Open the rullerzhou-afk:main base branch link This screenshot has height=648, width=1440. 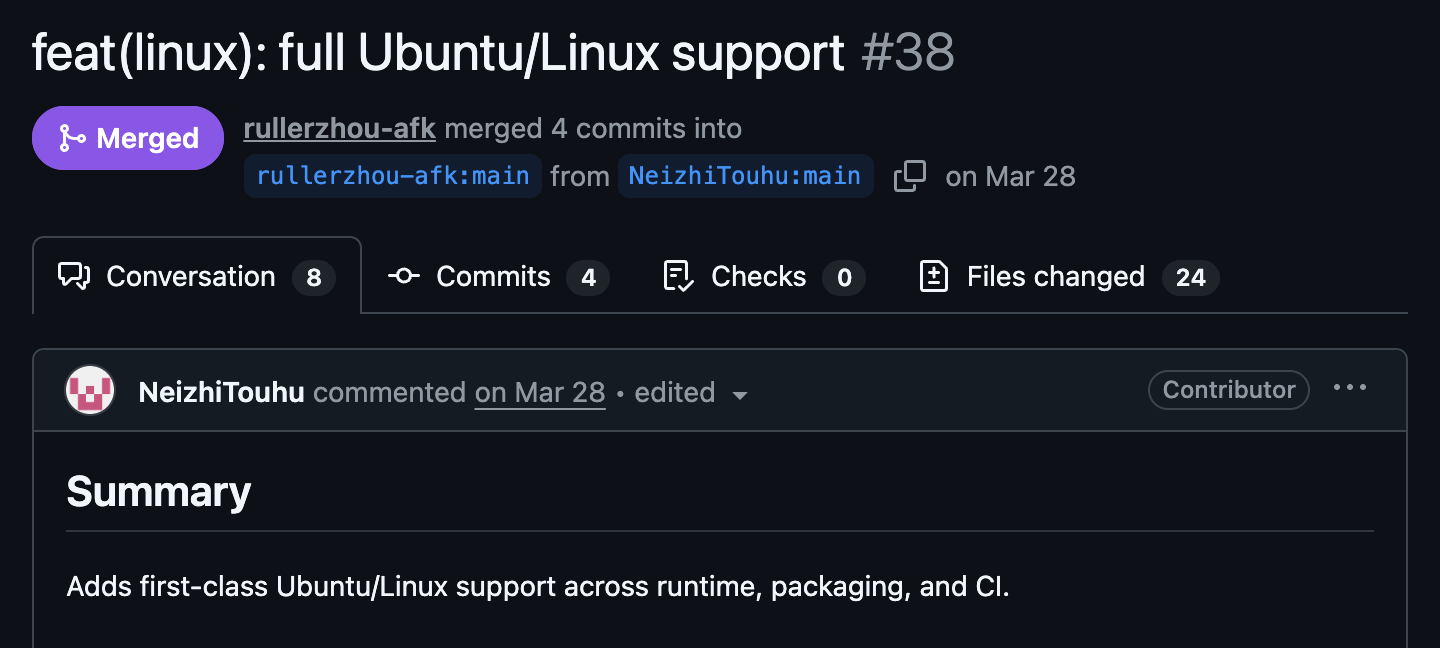point(393,176)
